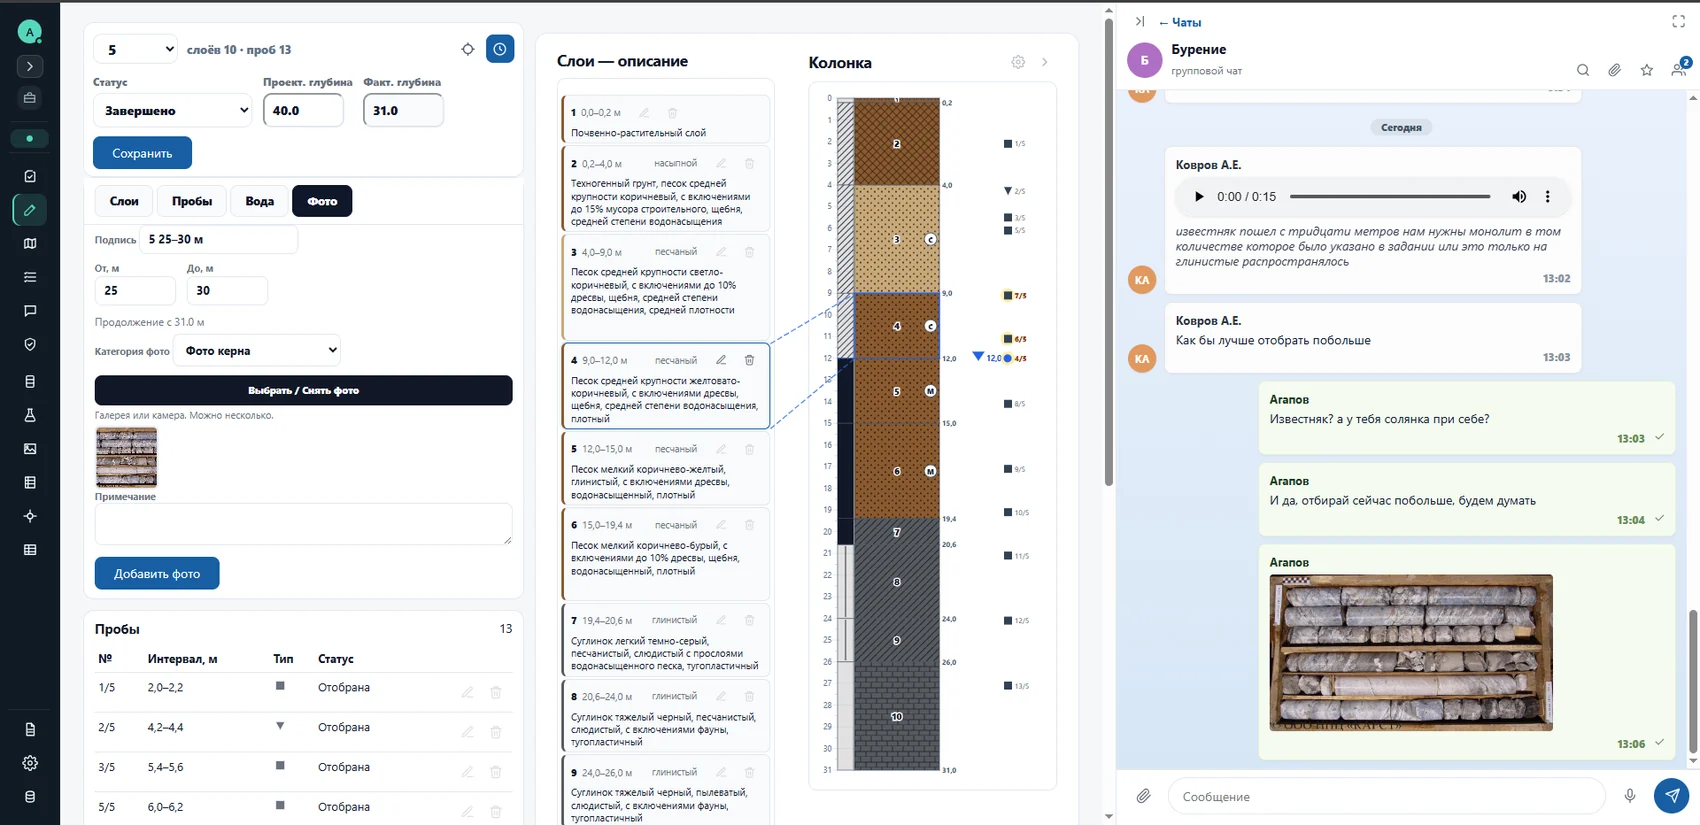Viewport: 1700px width, 825px height.
Task: Search in the Бурение chat
Action: pos(1583,70)
